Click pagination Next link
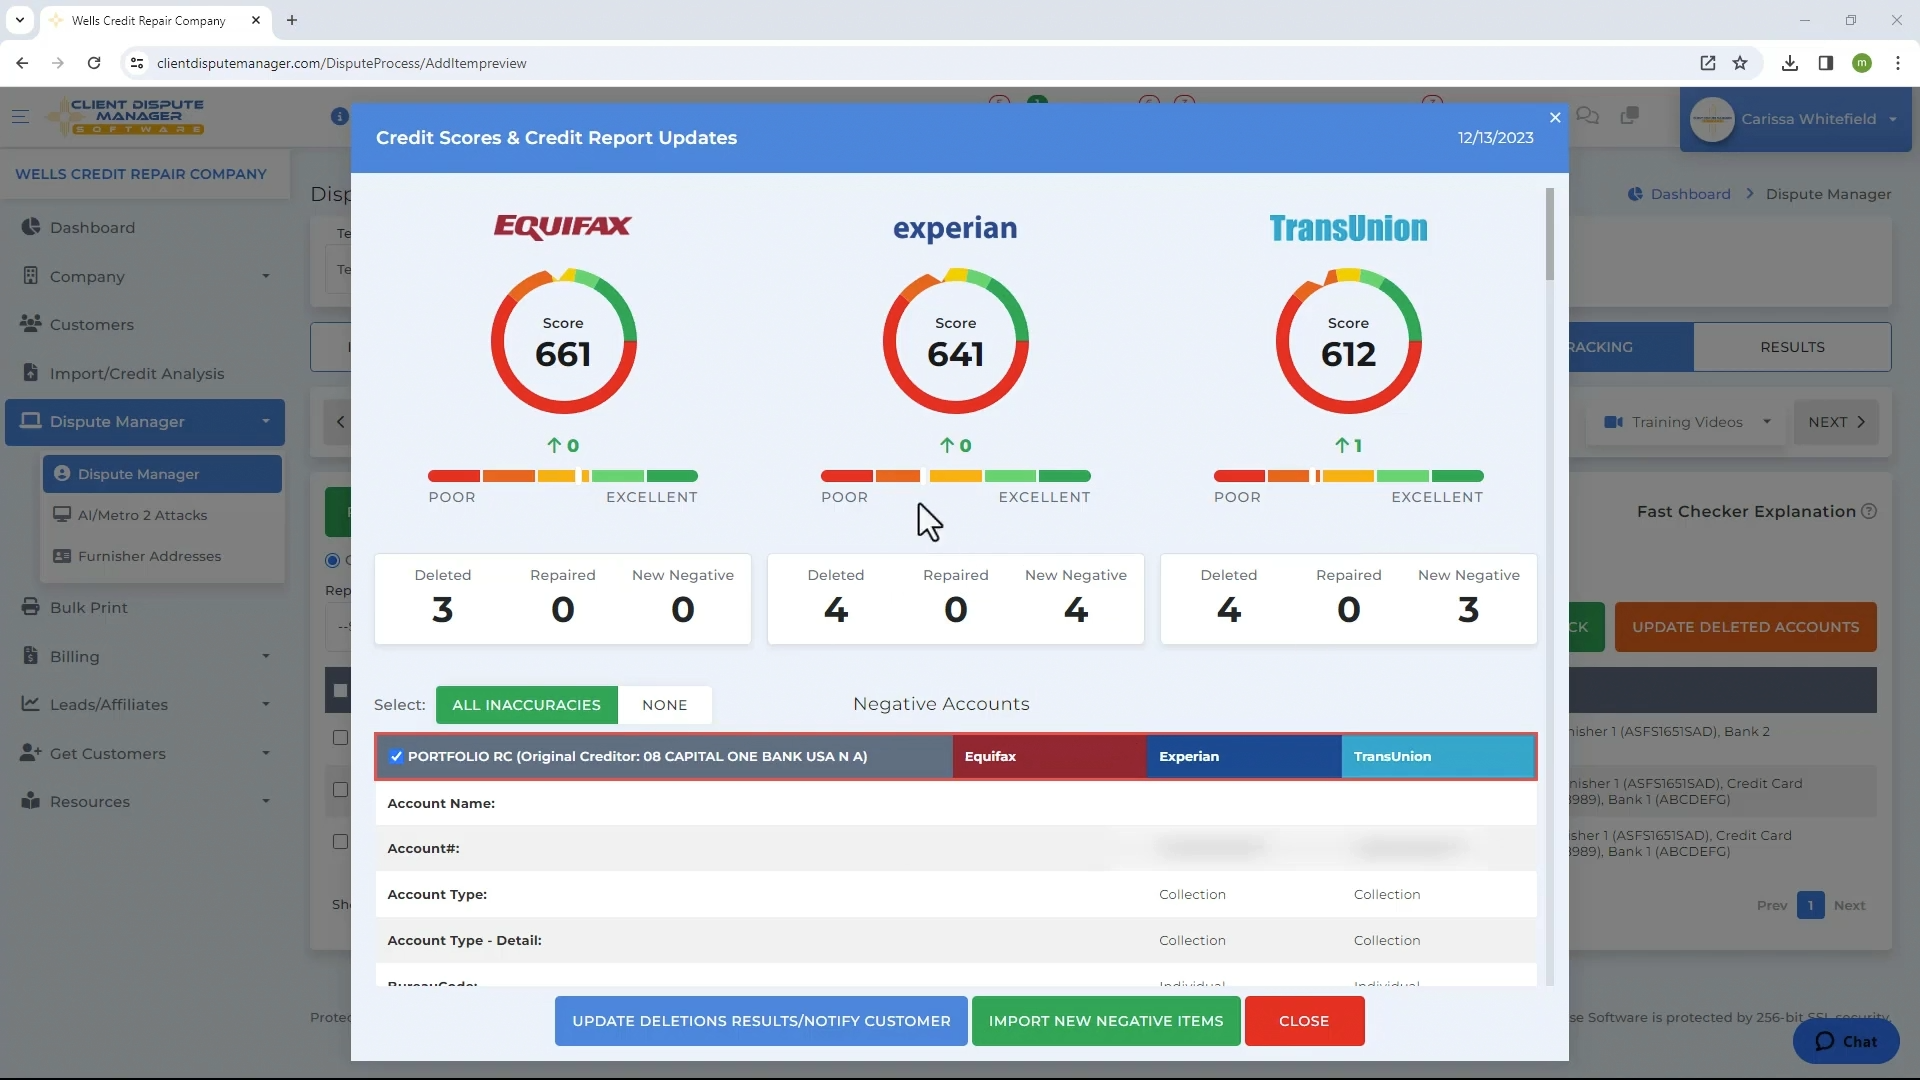Screen dimensions: 1920x1080 click(1849, 905)
